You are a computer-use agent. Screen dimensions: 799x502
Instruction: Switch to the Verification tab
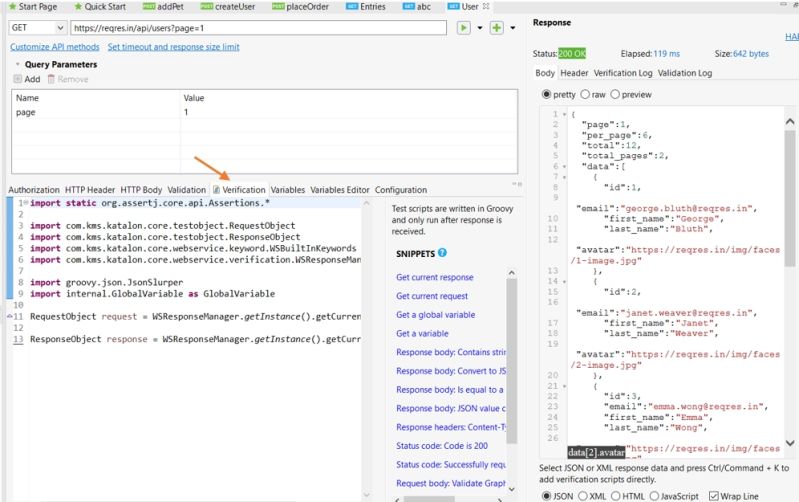click(239, 190)
